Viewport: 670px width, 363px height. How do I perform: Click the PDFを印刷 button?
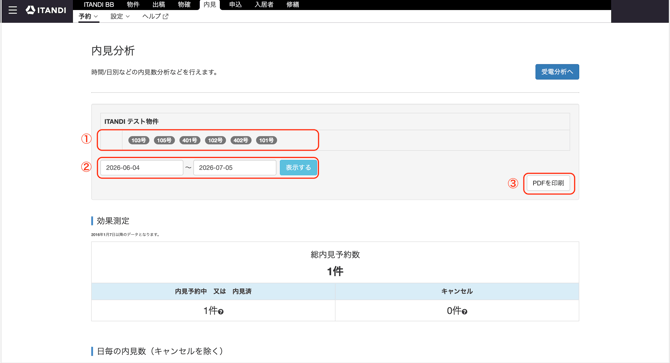click(548, 183)
